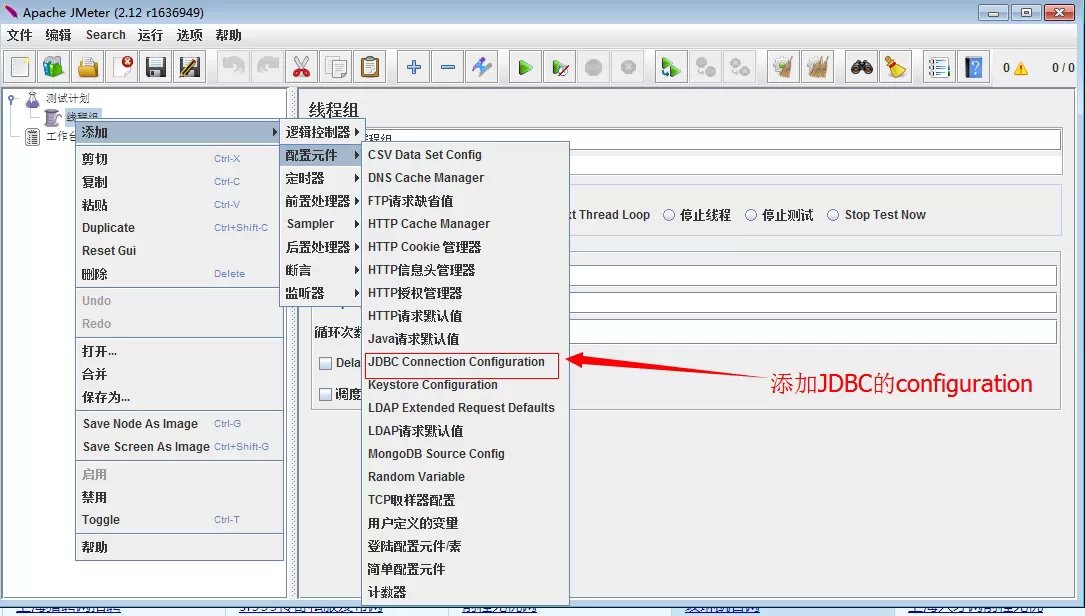This screenshot has width=1085, height=616.
Task: Click Save Node As Image
Action: (179, 424)
